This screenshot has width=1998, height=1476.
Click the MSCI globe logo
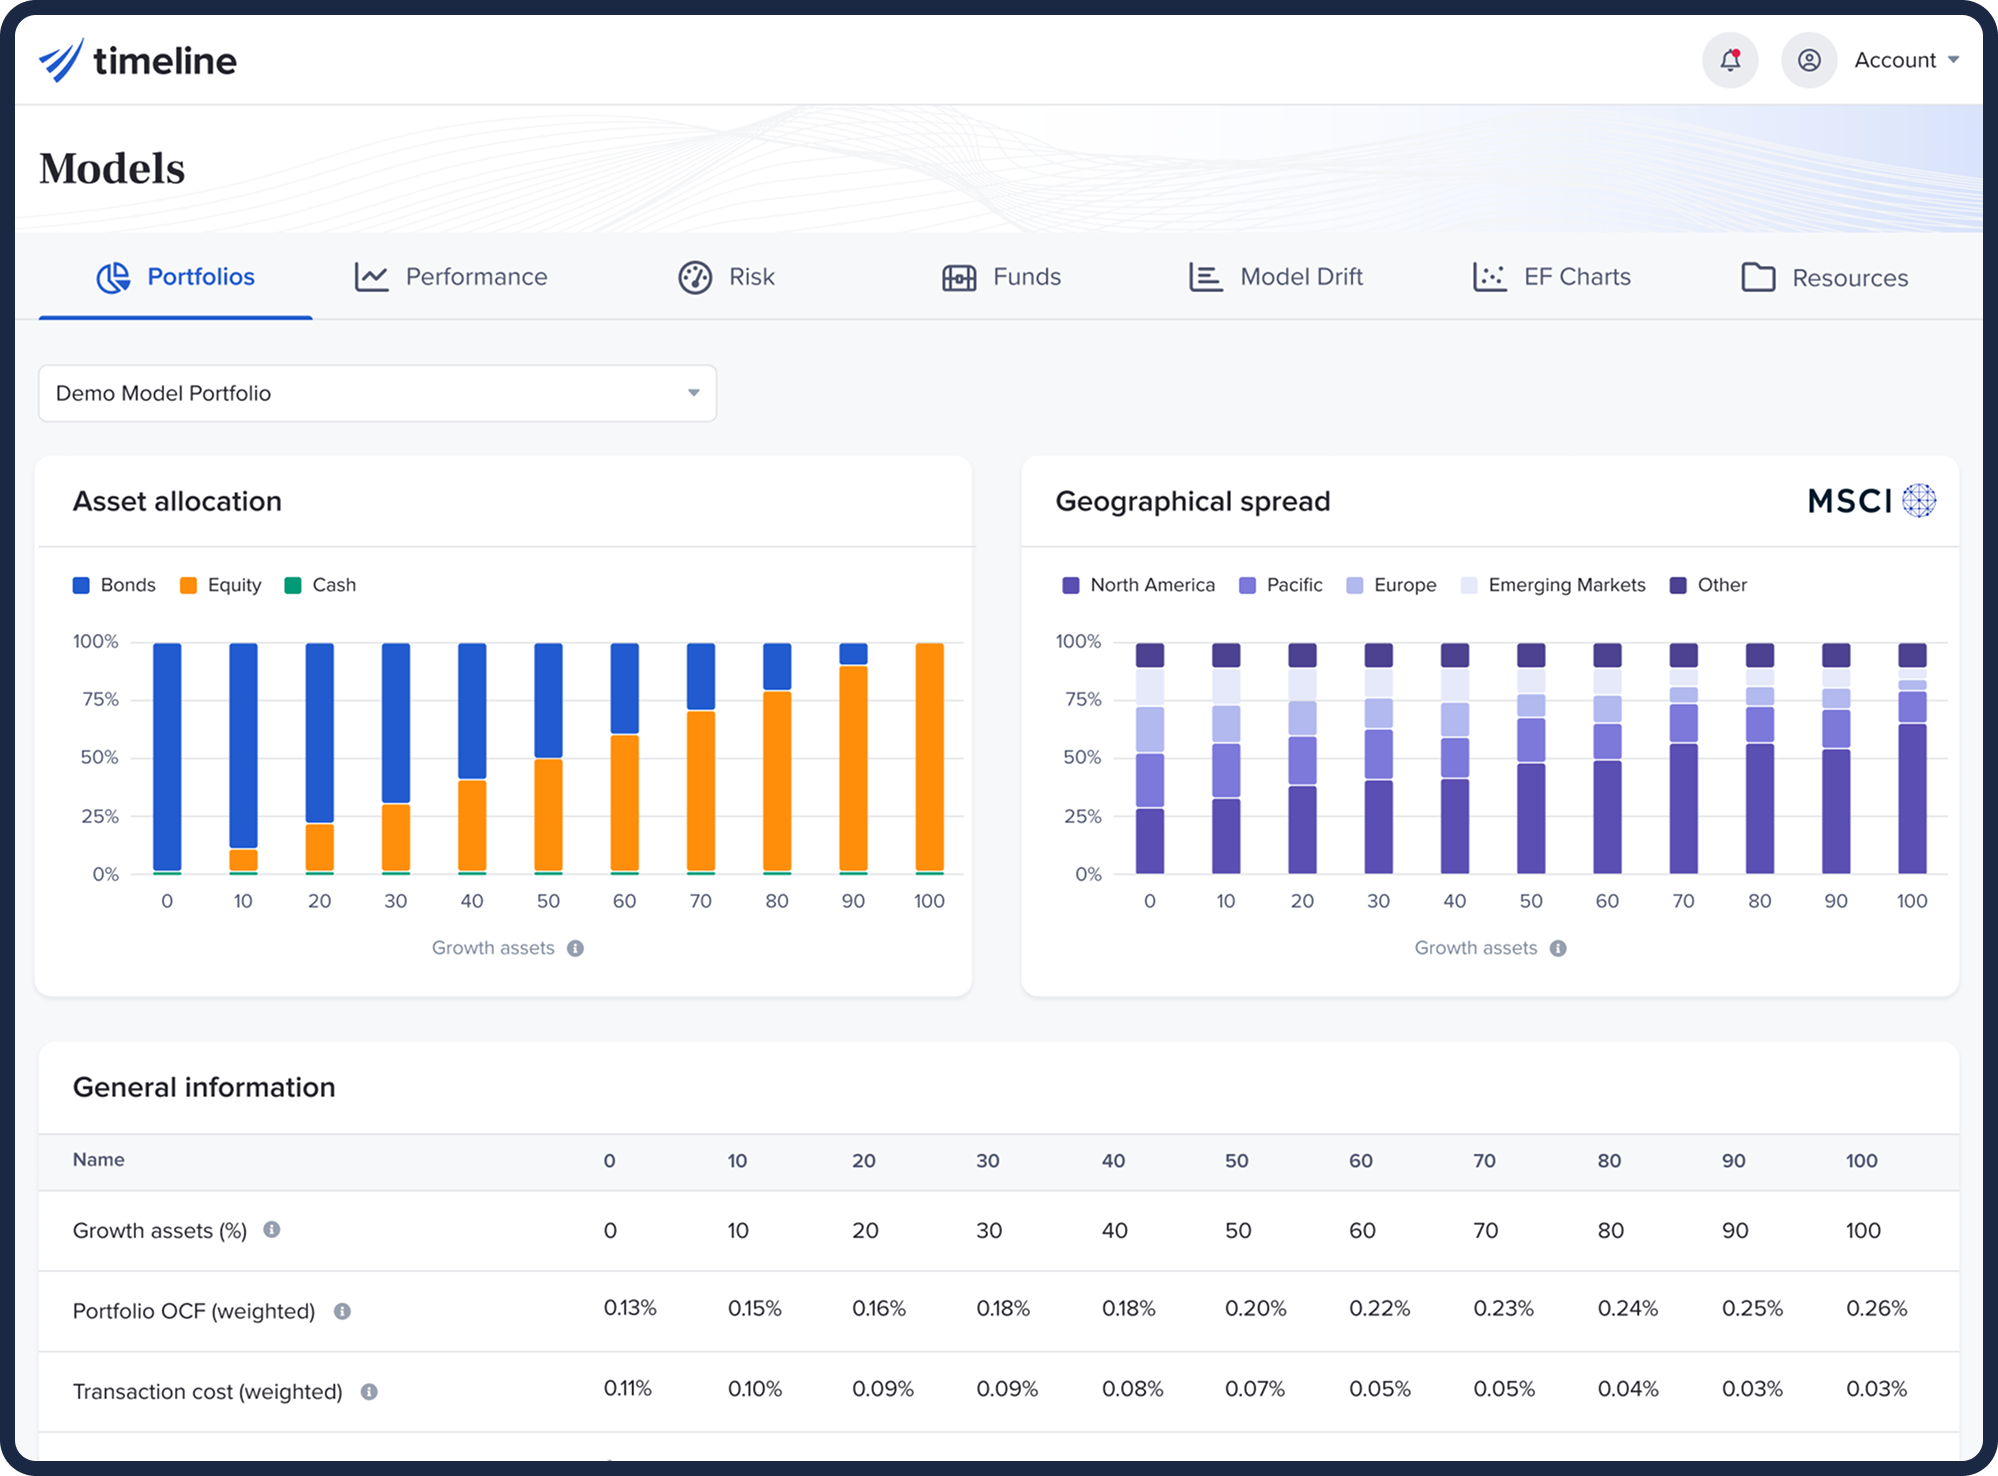(1918, 500)
